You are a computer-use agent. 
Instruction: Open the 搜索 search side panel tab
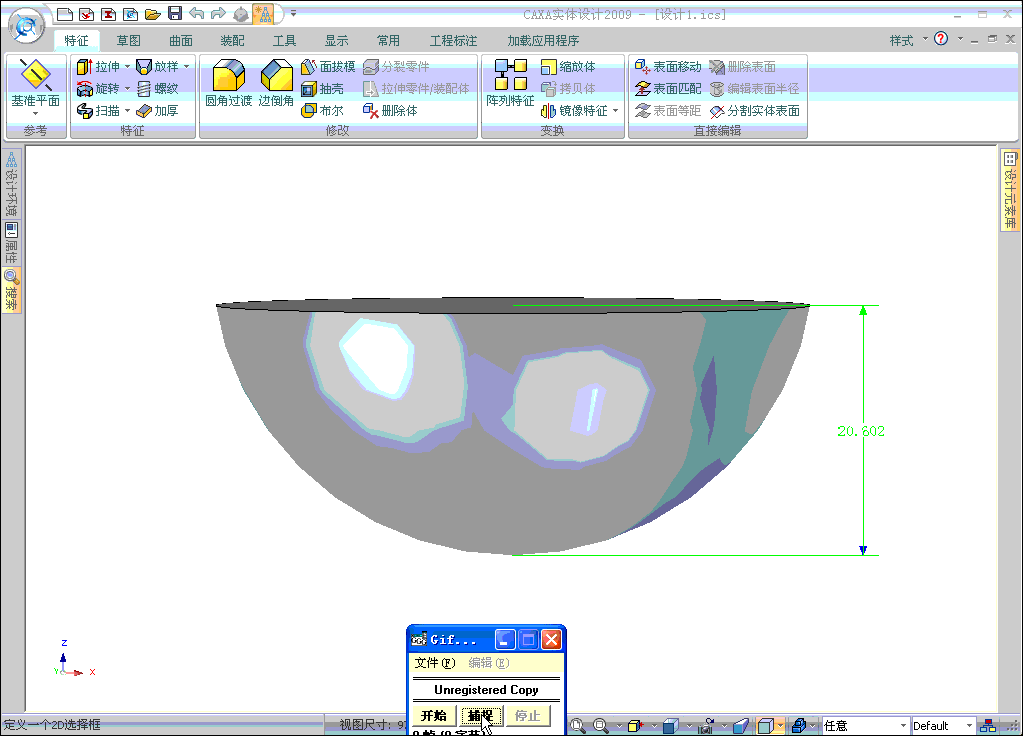tap(11, 290)
